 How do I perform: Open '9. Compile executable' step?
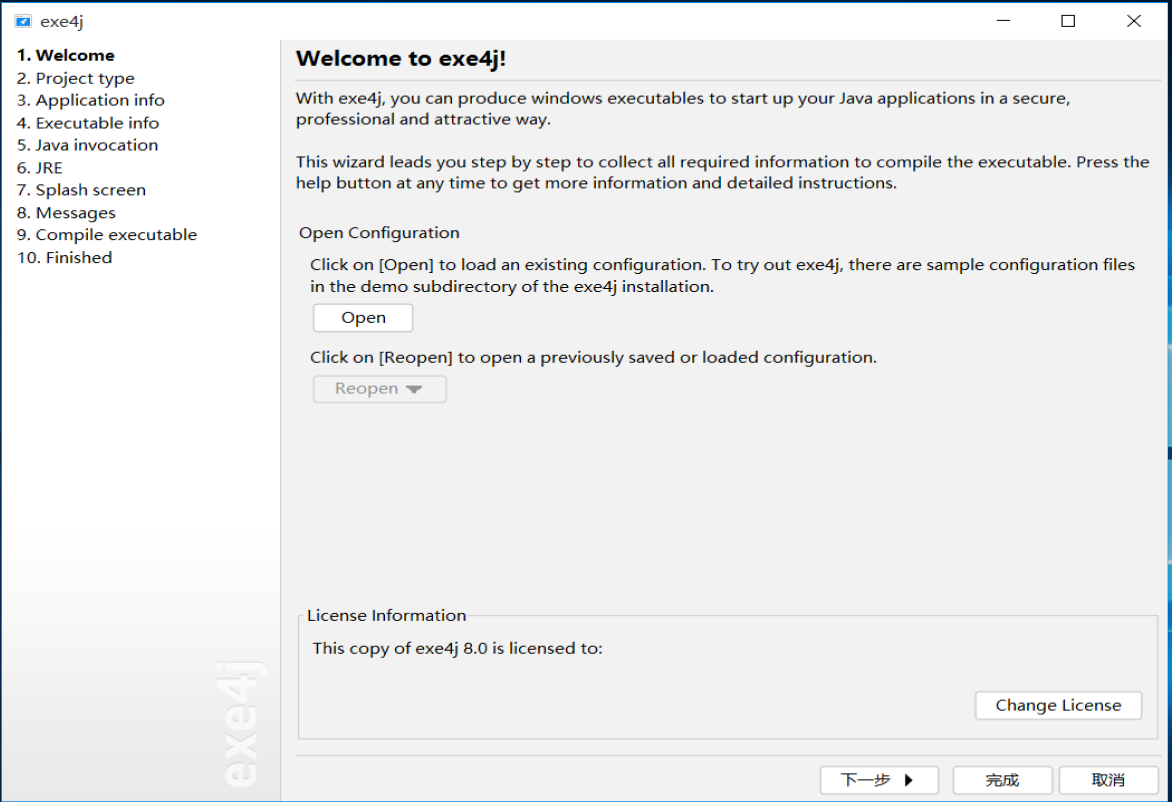pyautogui.click(x=107, y=235)
